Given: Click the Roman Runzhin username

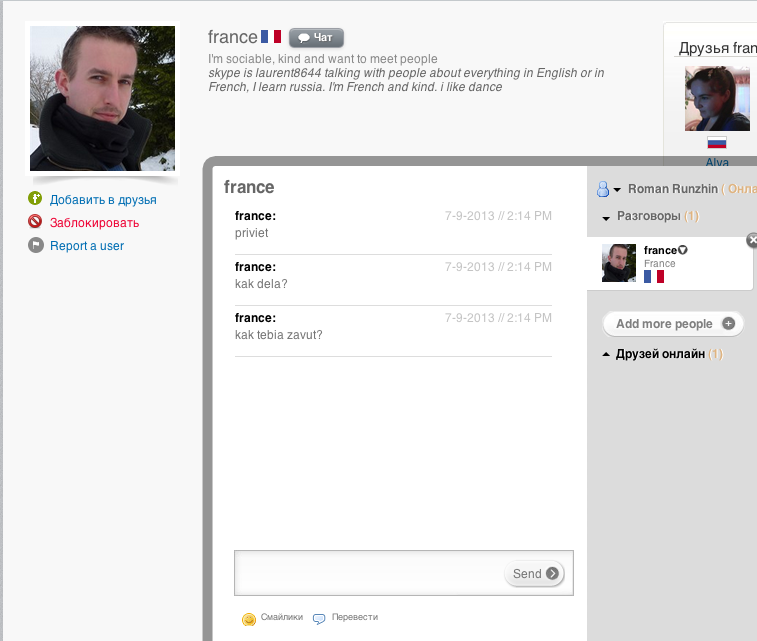Looking at the screenshot, I should pos(673,189).
